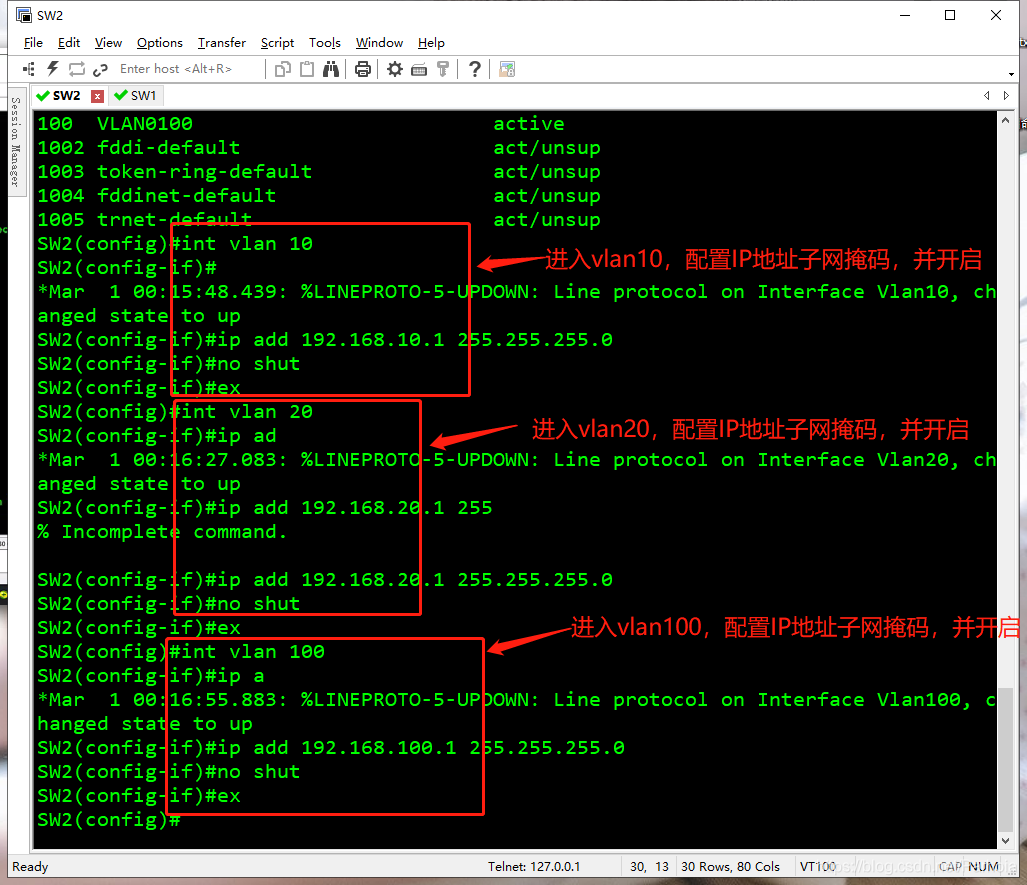Maximize the SW2 window
Screen dimensions: 1027x885
[x=950, y=15]
